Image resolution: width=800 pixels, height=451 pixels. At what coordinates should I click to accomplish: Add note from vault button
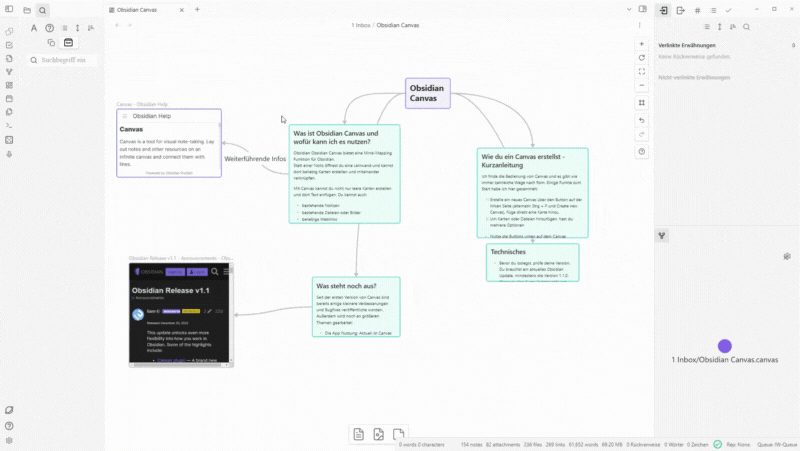coord(379,434)
